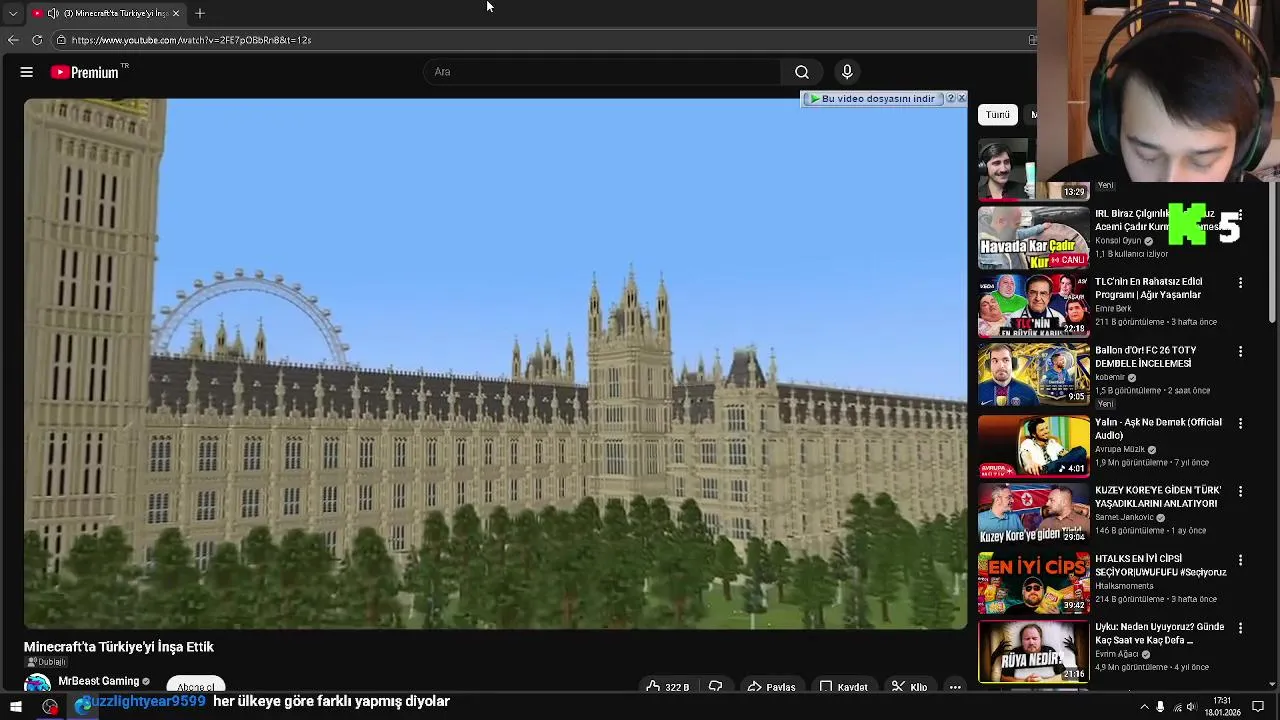
Task: Open options for the IRL Biraz Çılgınlık video
Action: pyautogui.click(x=1240, y=215)
